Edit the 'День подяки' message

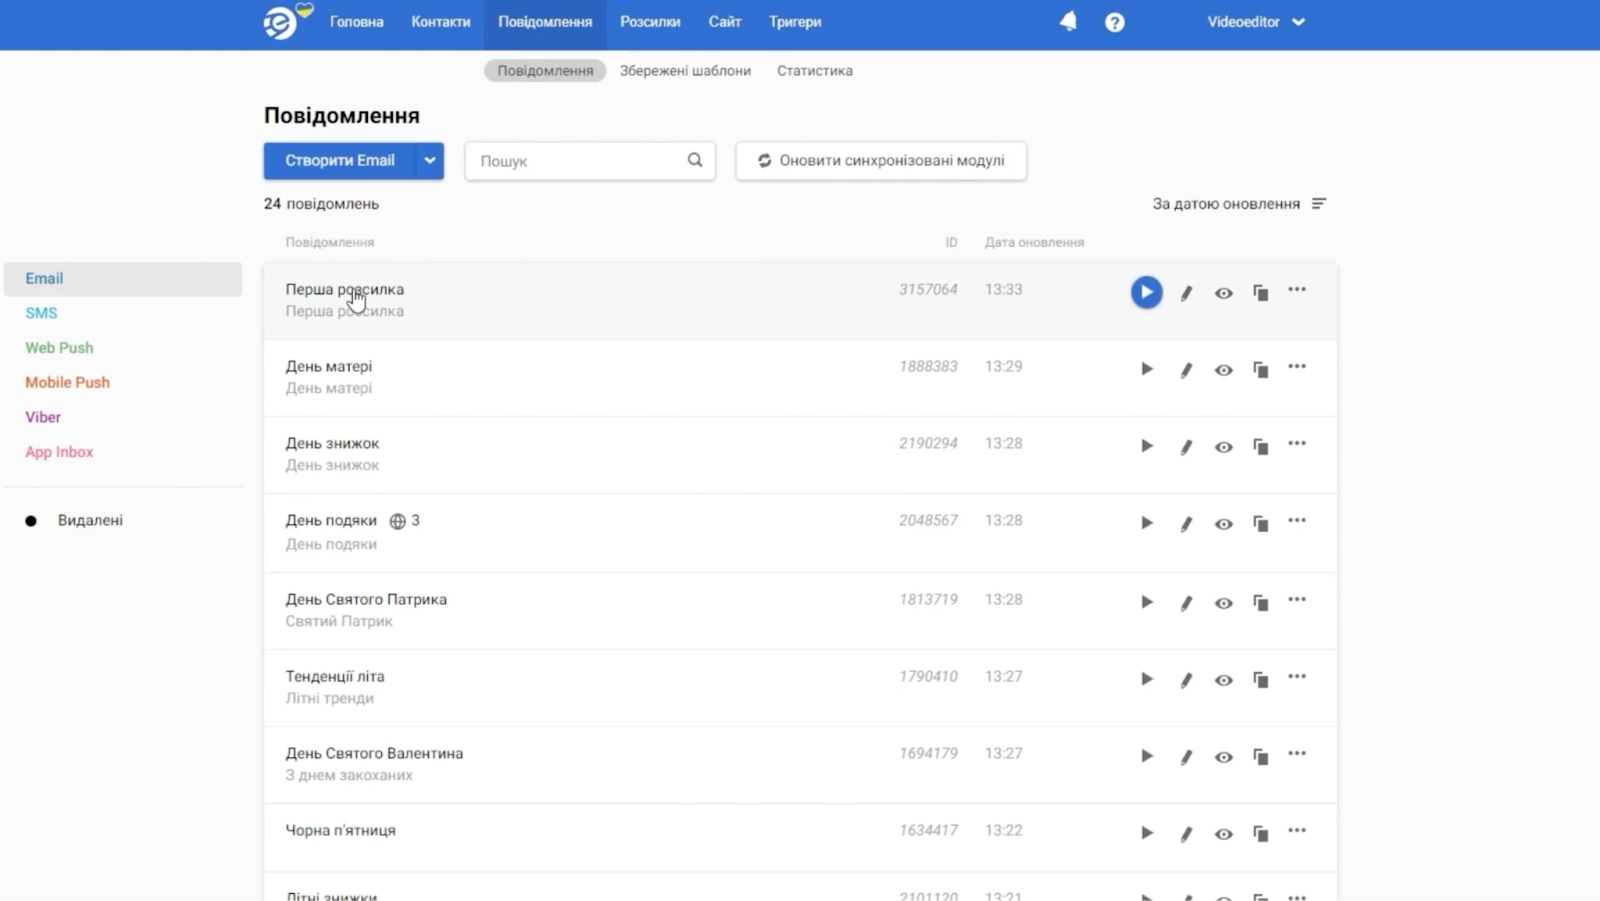[x=1186, y=524]
